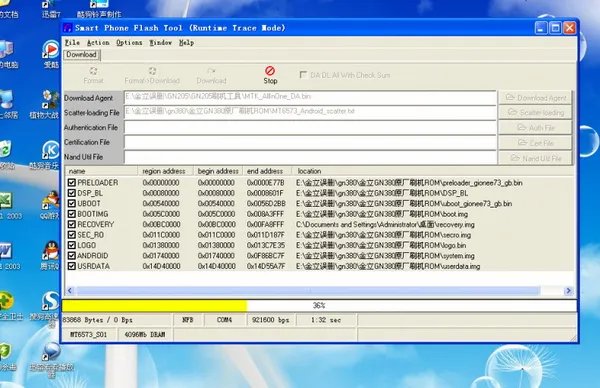Click the 4096Mb DRAM status entry
The height and width of the screenshot is (388, 600).
(145, 334)
